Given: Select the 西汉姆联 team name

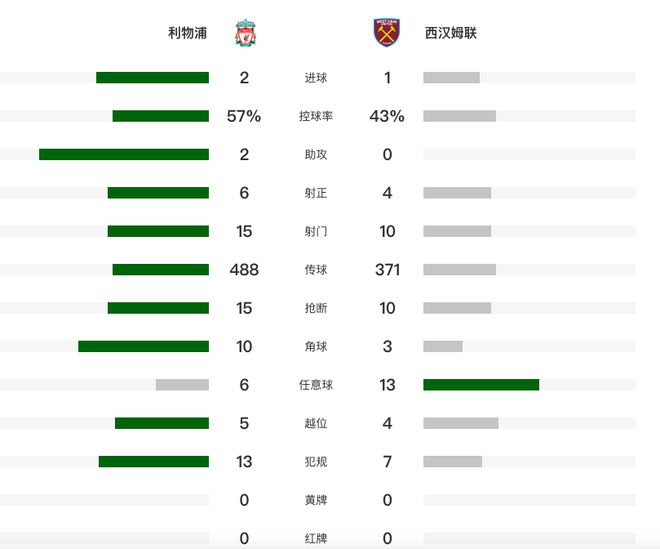Looking at the screenshot, I should (451, 33).
